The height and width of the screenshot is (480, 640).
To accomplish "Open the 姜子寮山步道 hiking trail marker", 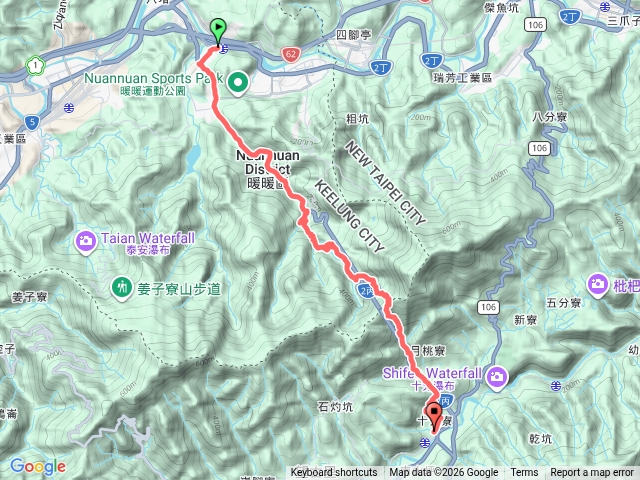I will [121, 289].
